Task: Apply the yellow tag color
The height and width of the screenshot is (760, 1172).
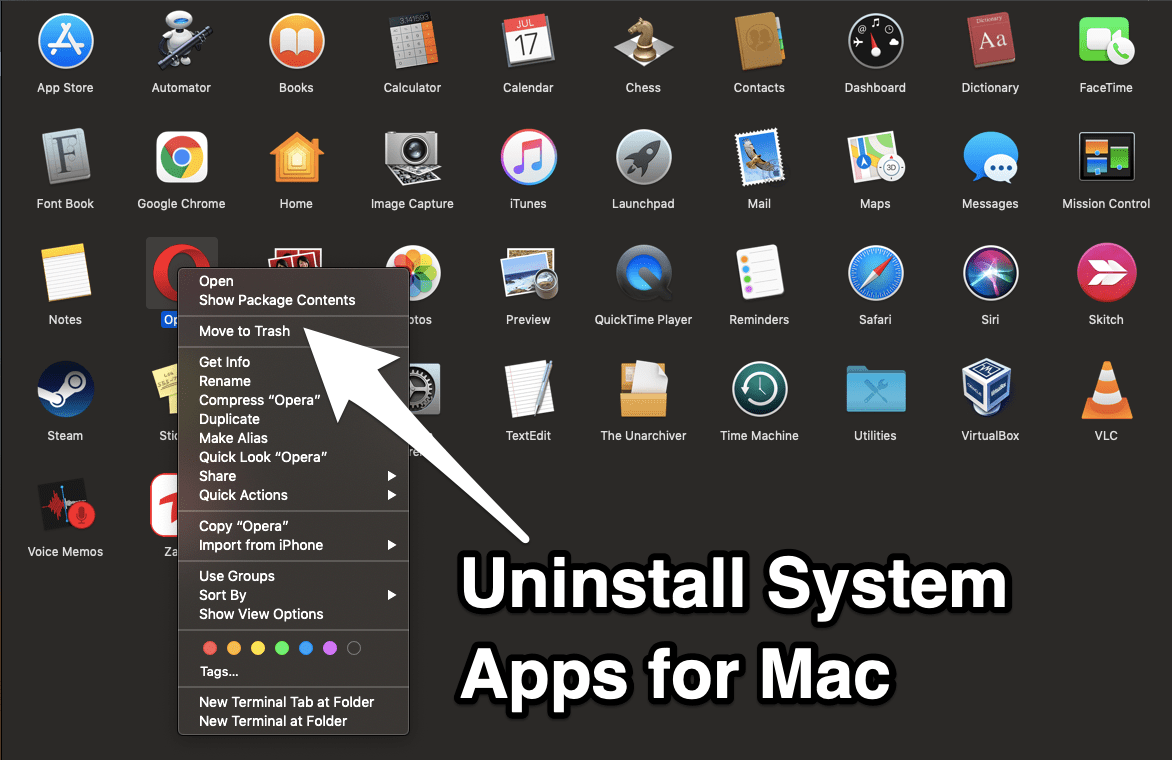Action: click(258, 648)
